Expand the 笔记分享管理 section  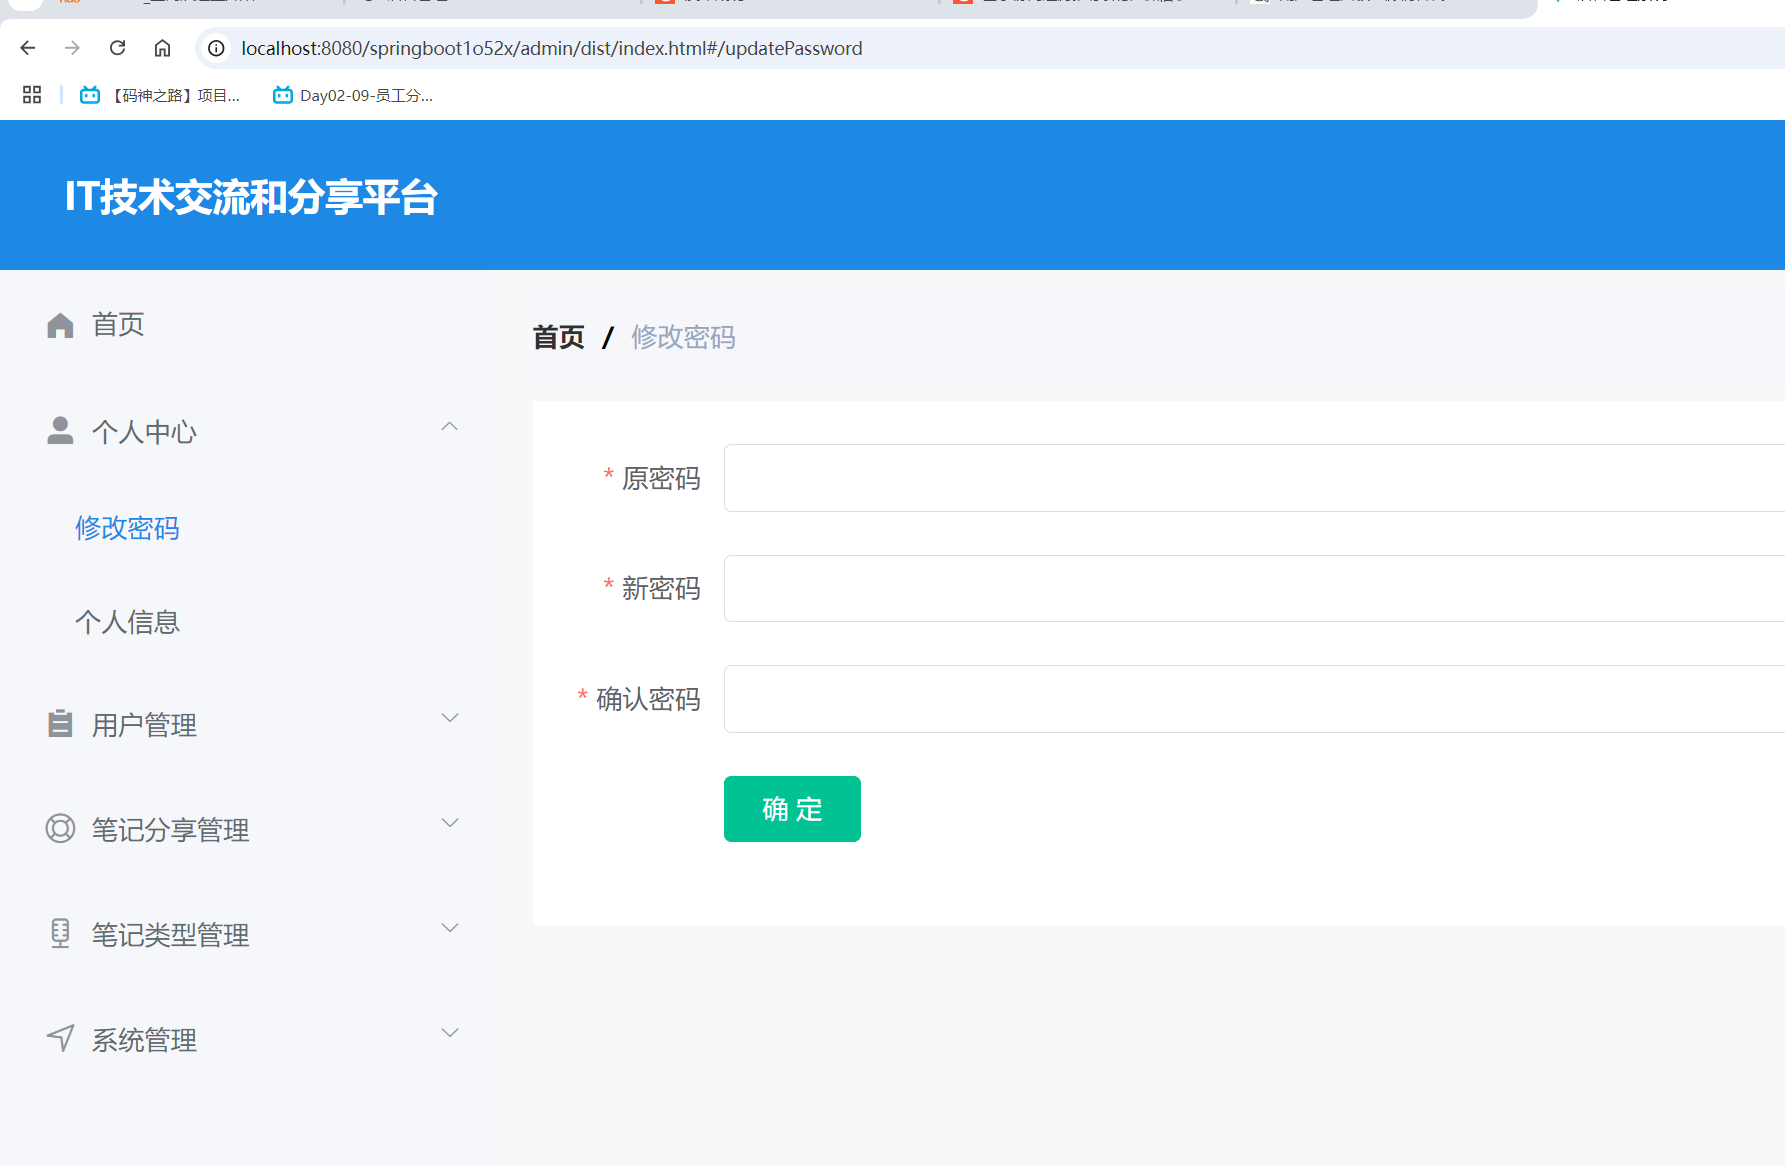click(450, 823)
